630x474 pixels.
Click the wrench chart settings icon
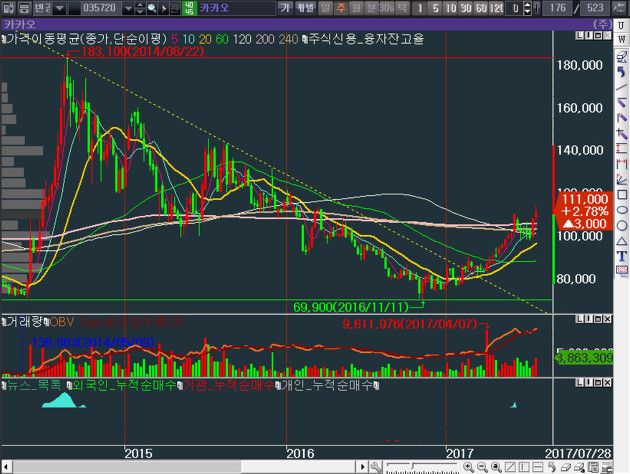(376, 467)
